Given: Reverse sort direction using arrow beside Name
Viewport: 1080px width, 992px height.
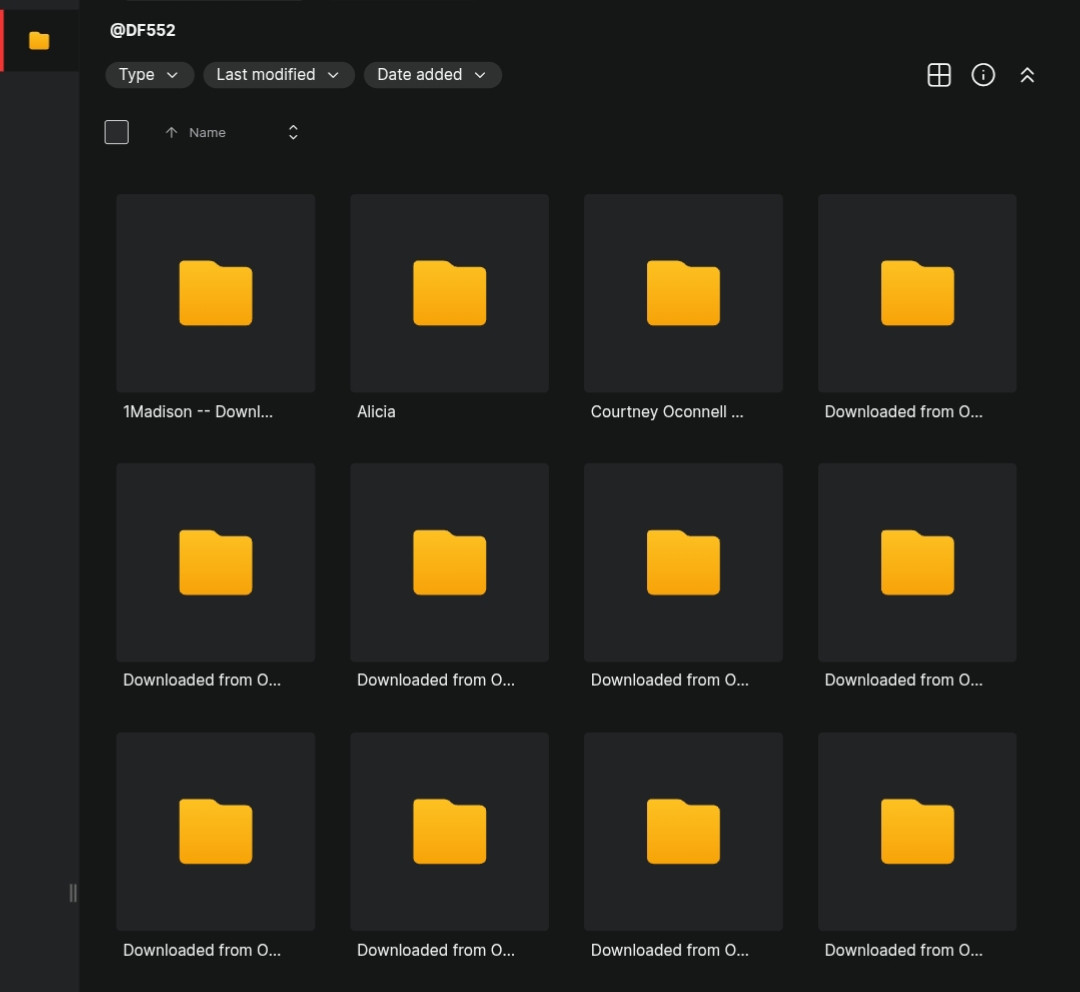Looking at the screenshot, I should tap(172, 132).
